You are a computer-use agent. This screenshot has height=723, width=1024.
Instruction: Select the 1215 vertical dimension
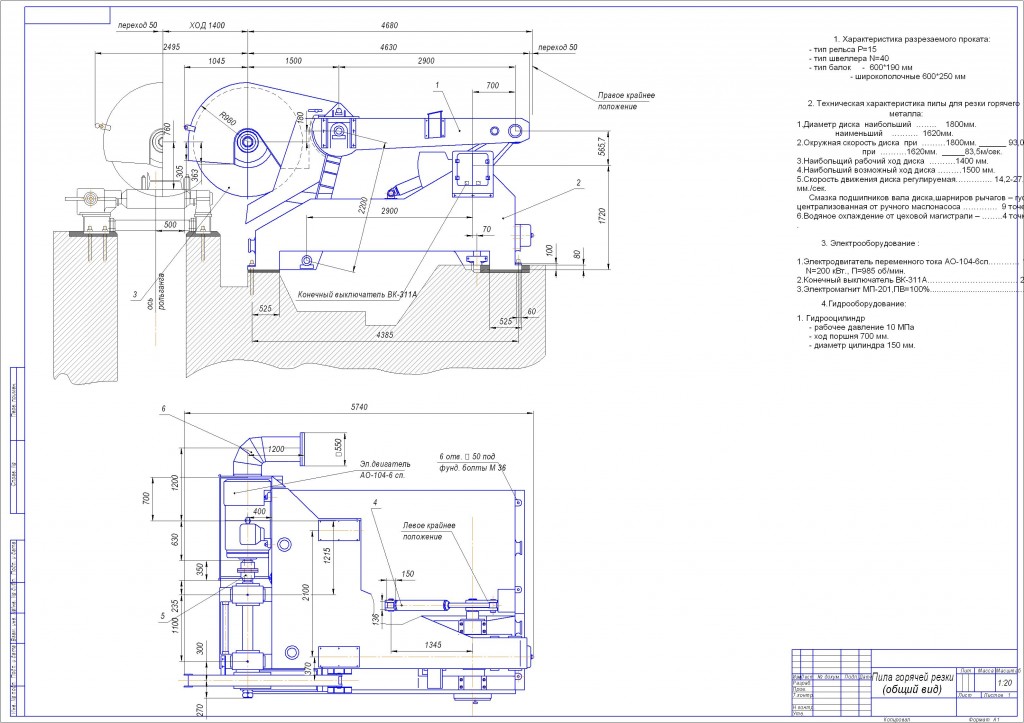tap(327, 554)
